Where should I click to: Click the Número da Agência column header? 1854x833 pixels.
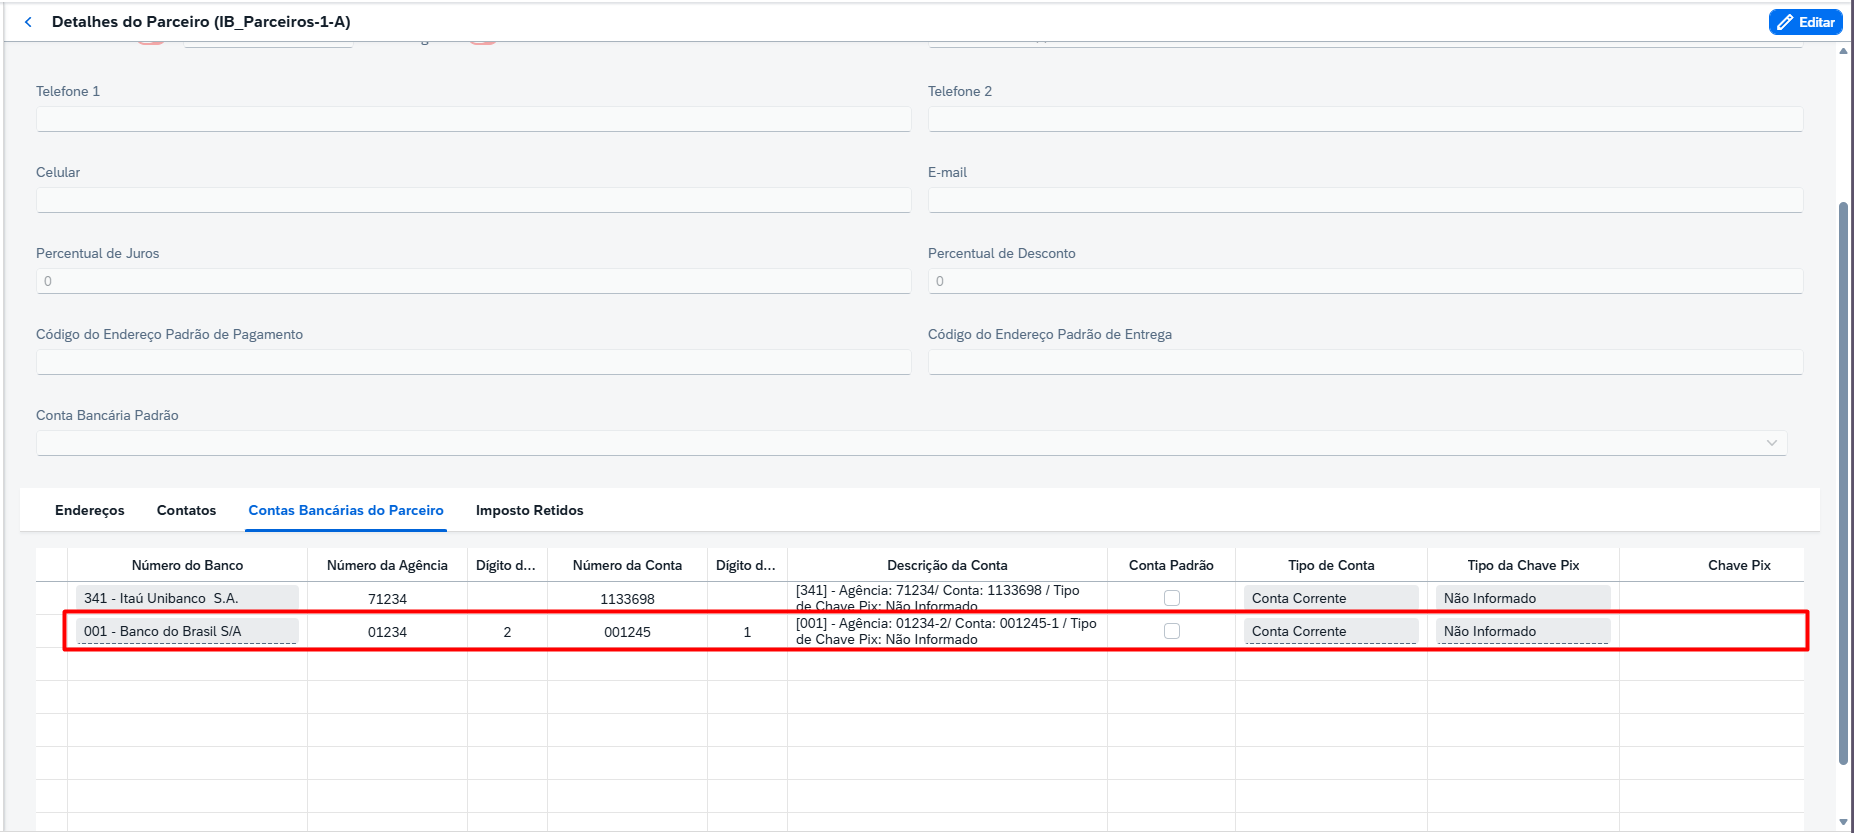387,565
